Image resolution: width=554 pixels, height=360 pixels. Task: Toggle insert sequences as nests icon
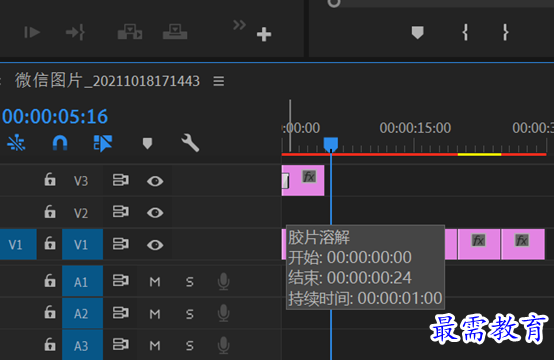click(16, 143)
